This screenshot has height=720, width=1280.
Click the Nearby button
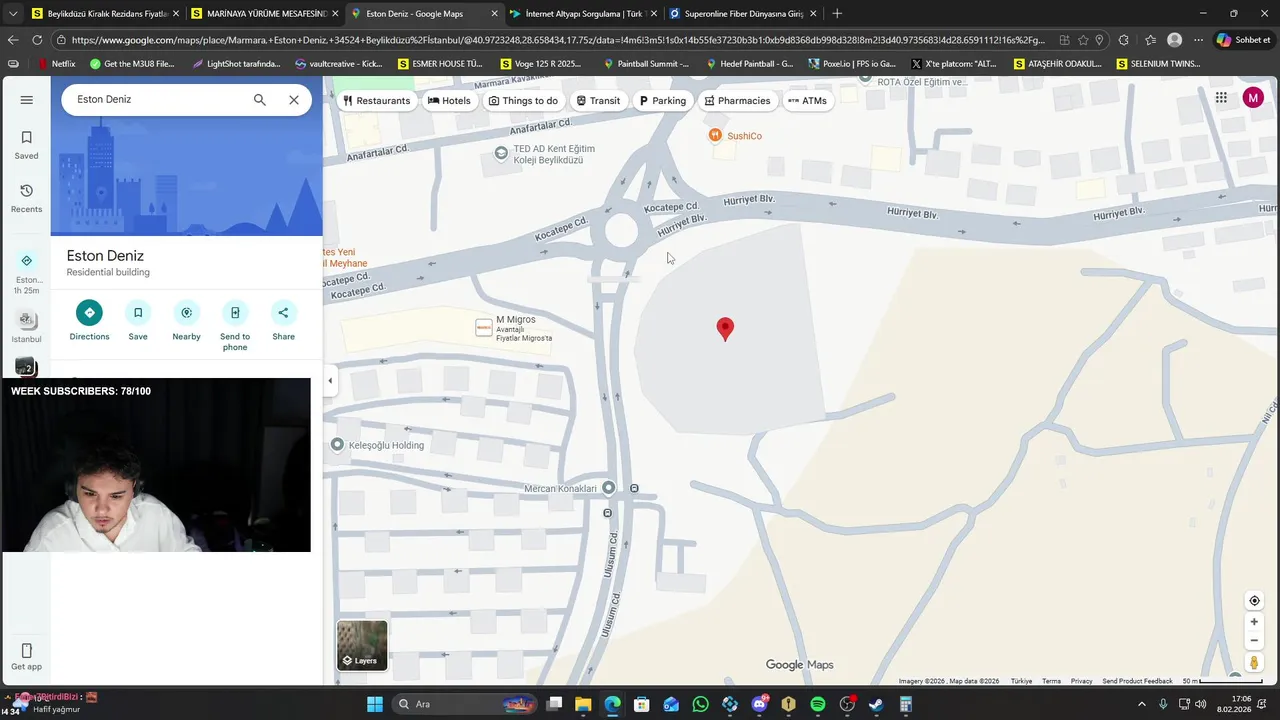coord(186,321)
